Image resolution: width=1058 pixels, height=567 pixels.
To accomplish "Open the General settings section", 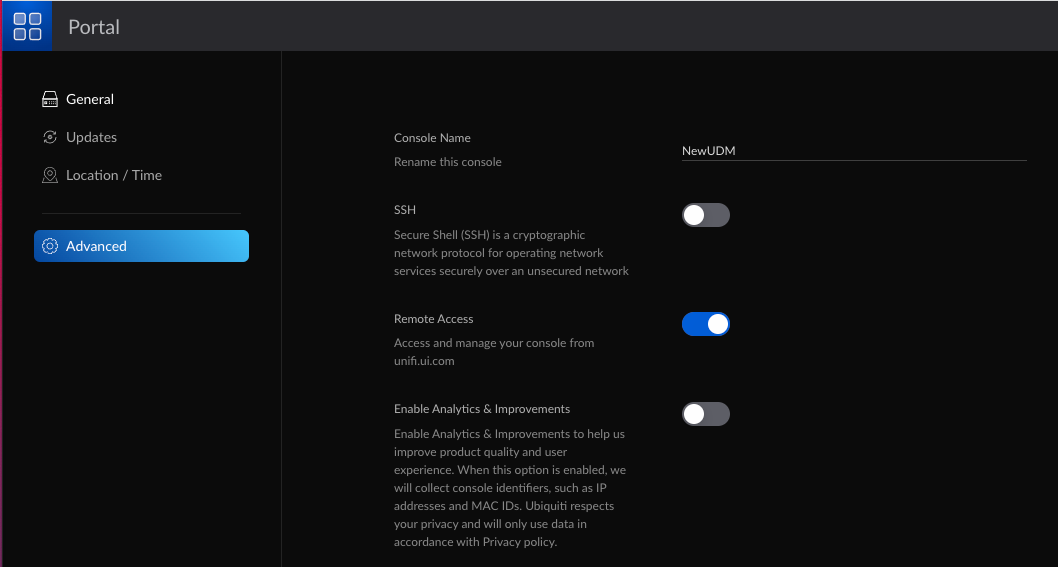I will tap(90, 99).
